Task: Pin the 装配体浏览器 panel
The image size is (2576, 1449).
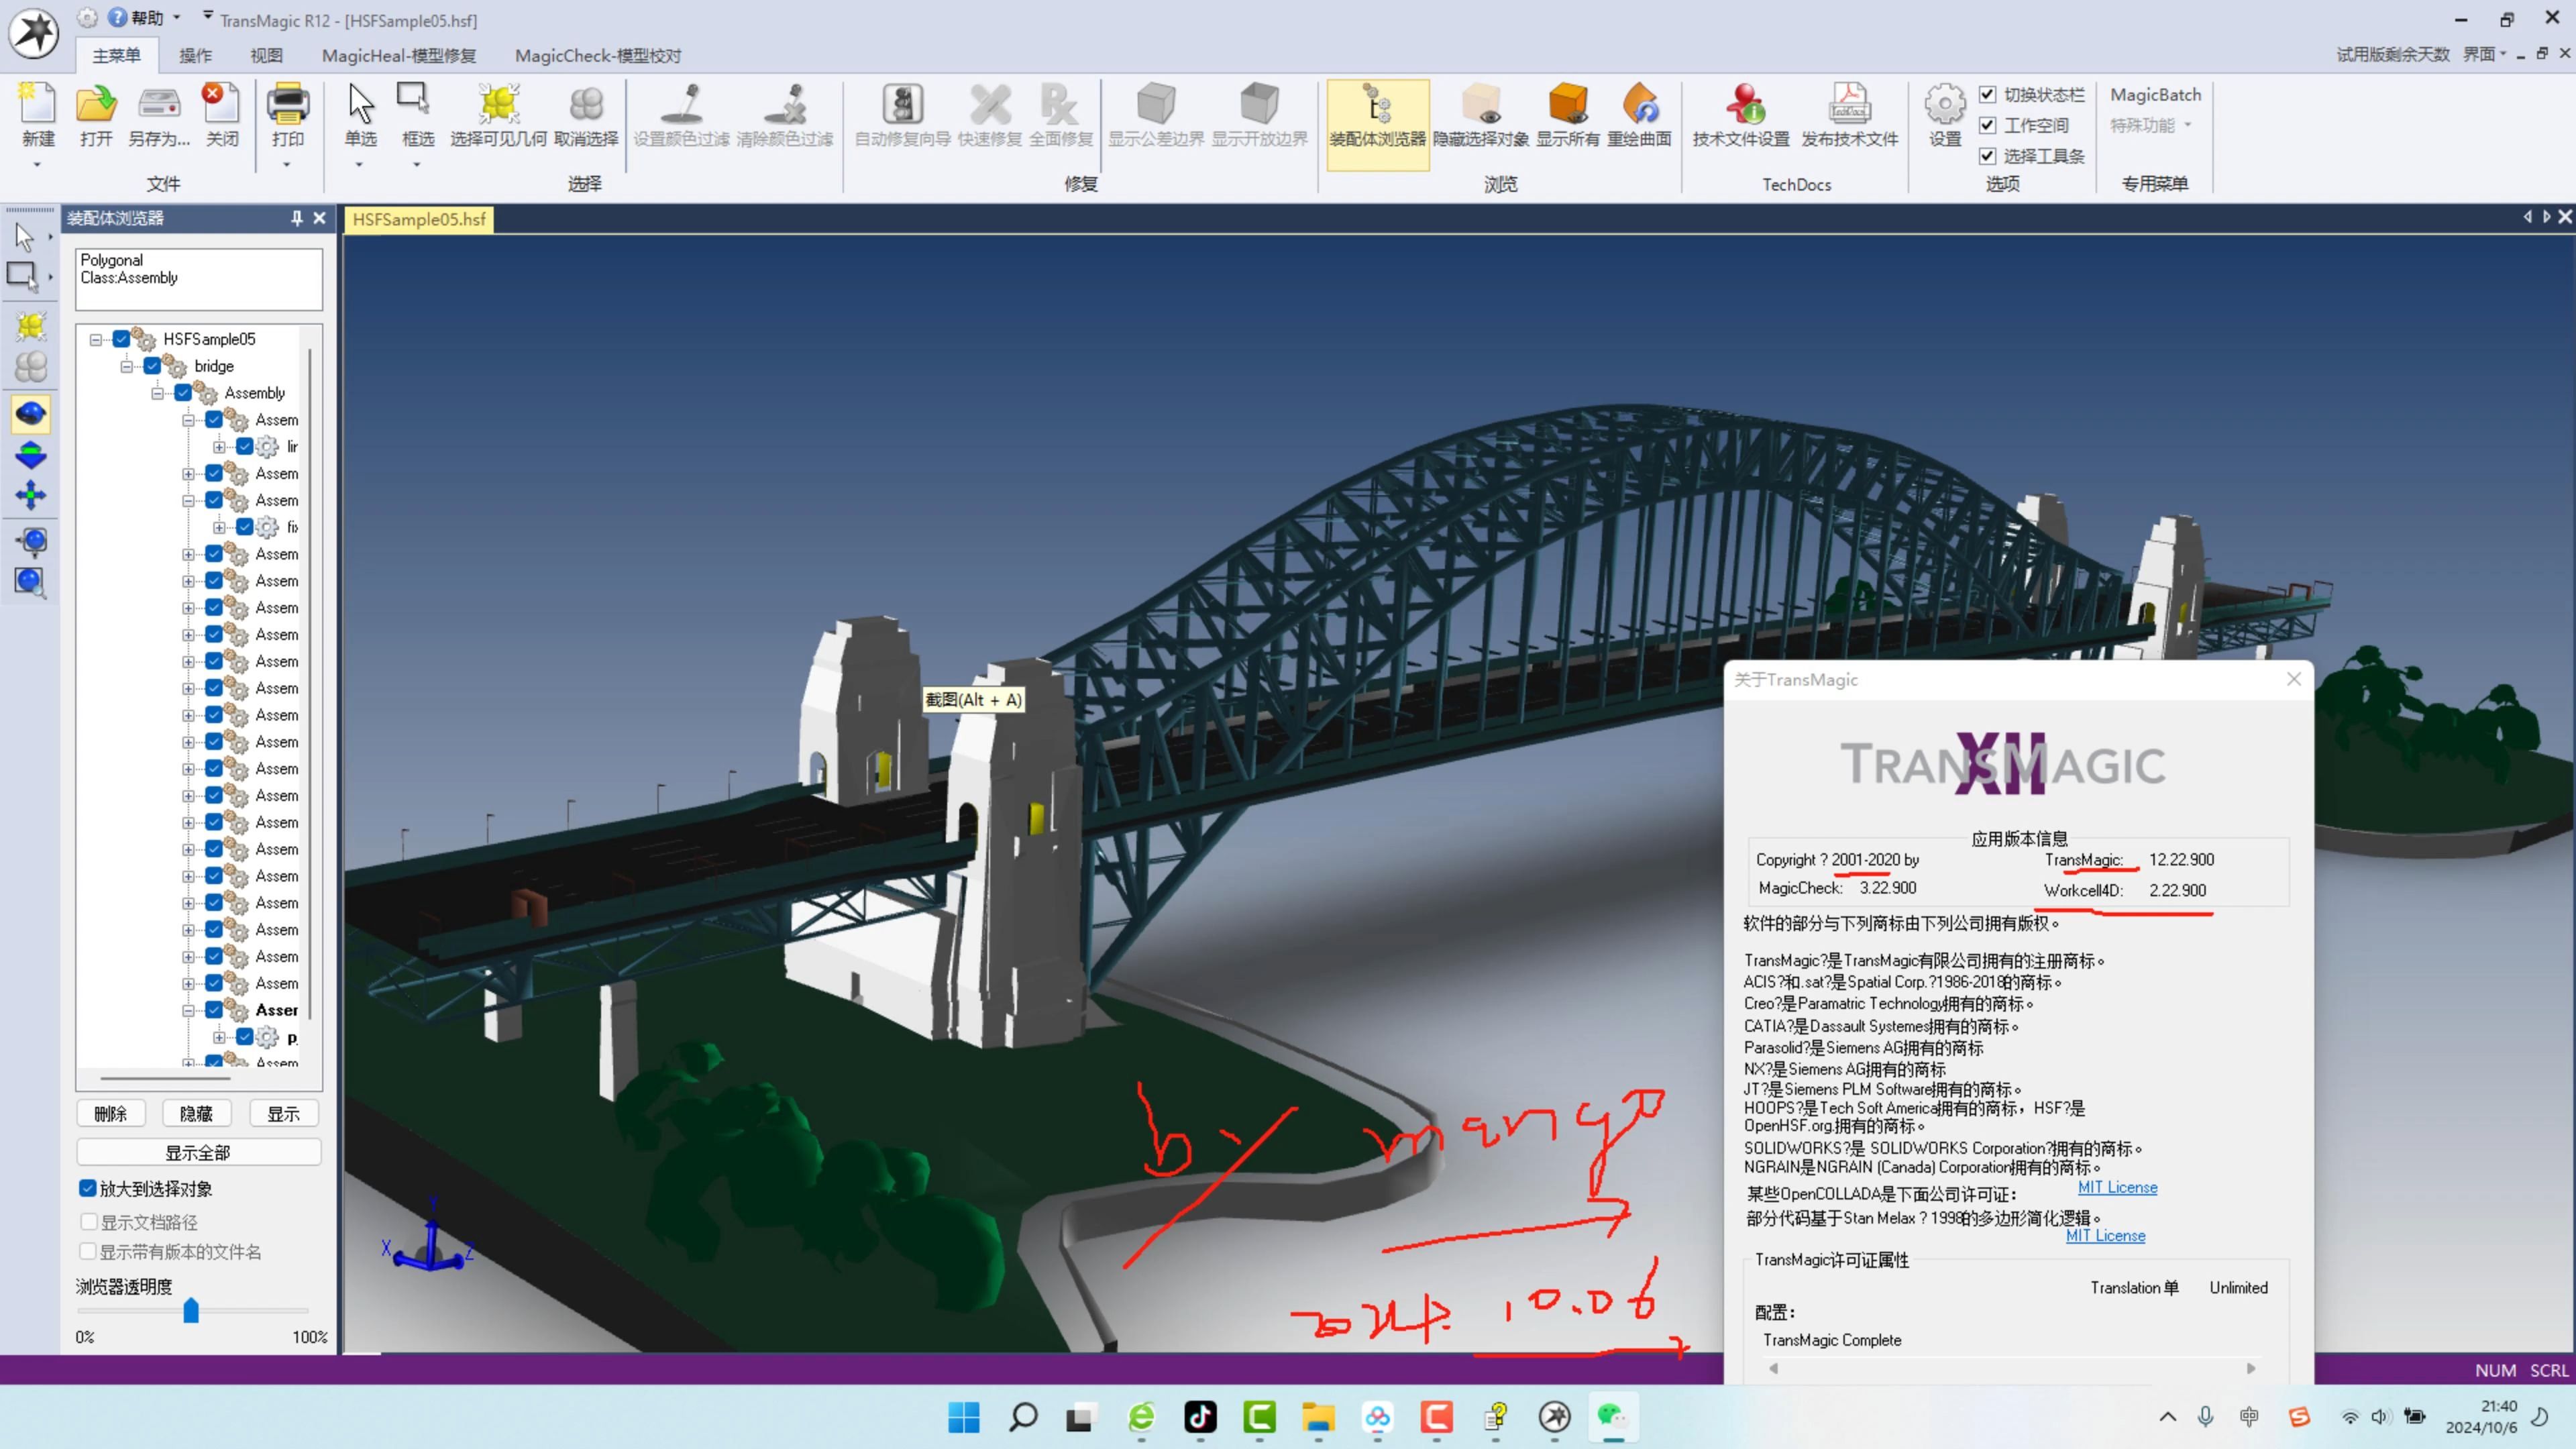Action: coord(297,218)
